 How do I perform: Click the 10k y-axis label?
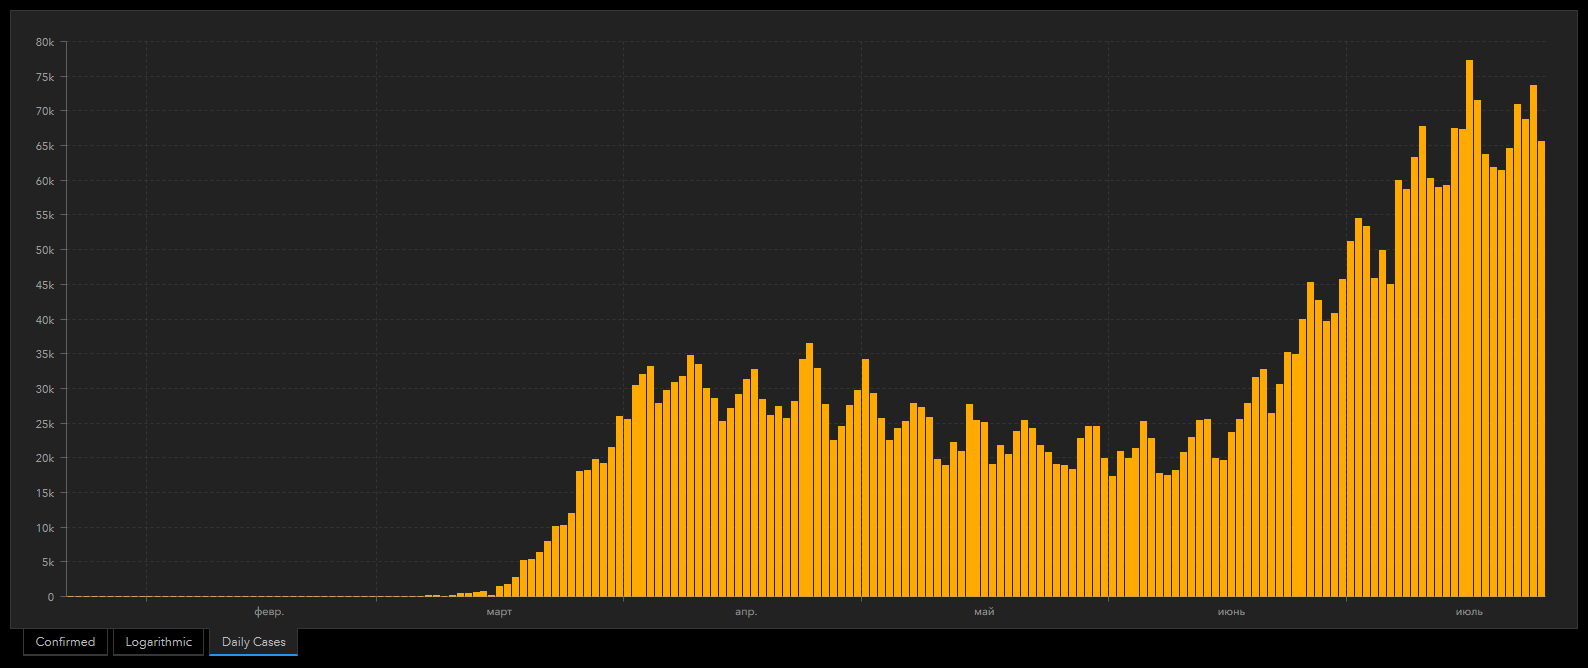(44, 528)
